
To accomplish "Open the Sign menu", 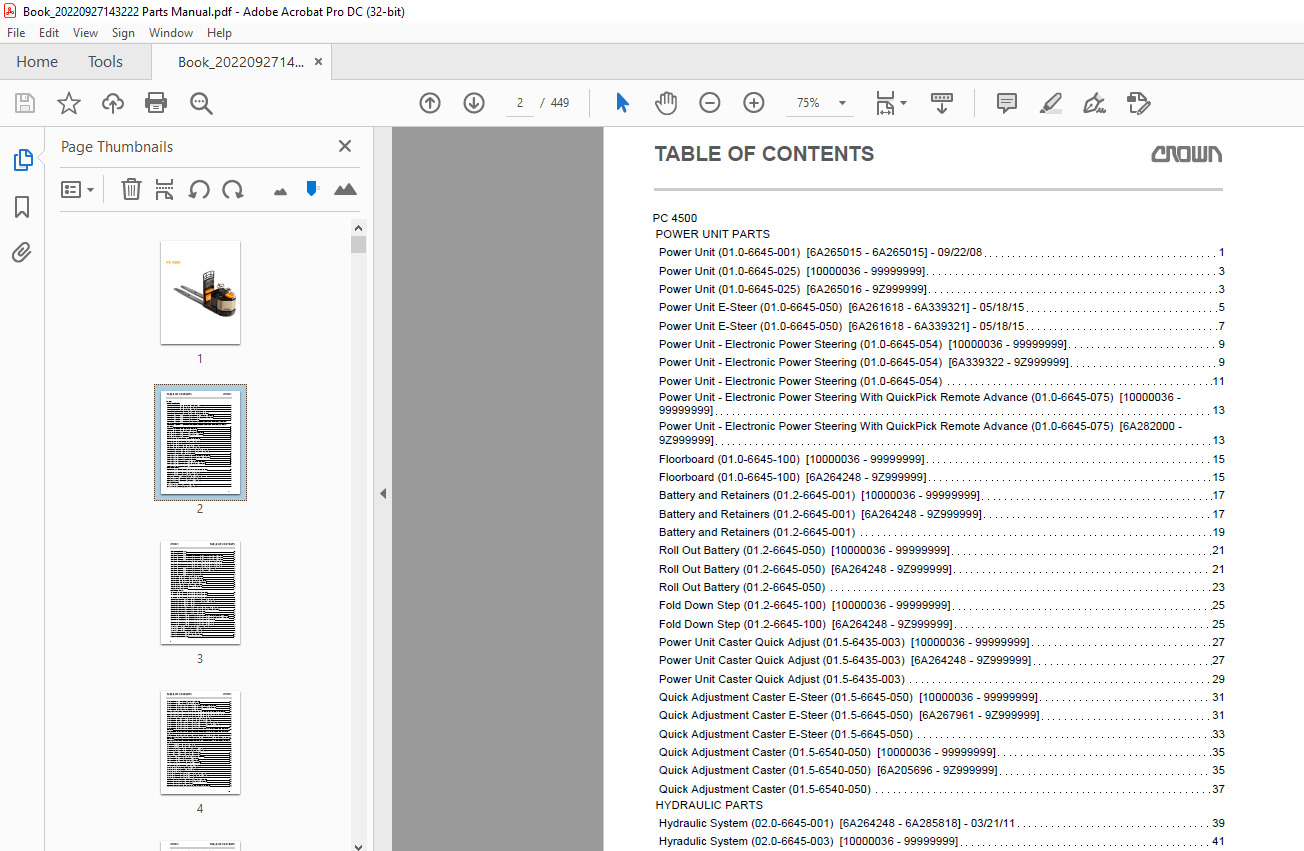I will pyautogui.click(x=123, y=33).
